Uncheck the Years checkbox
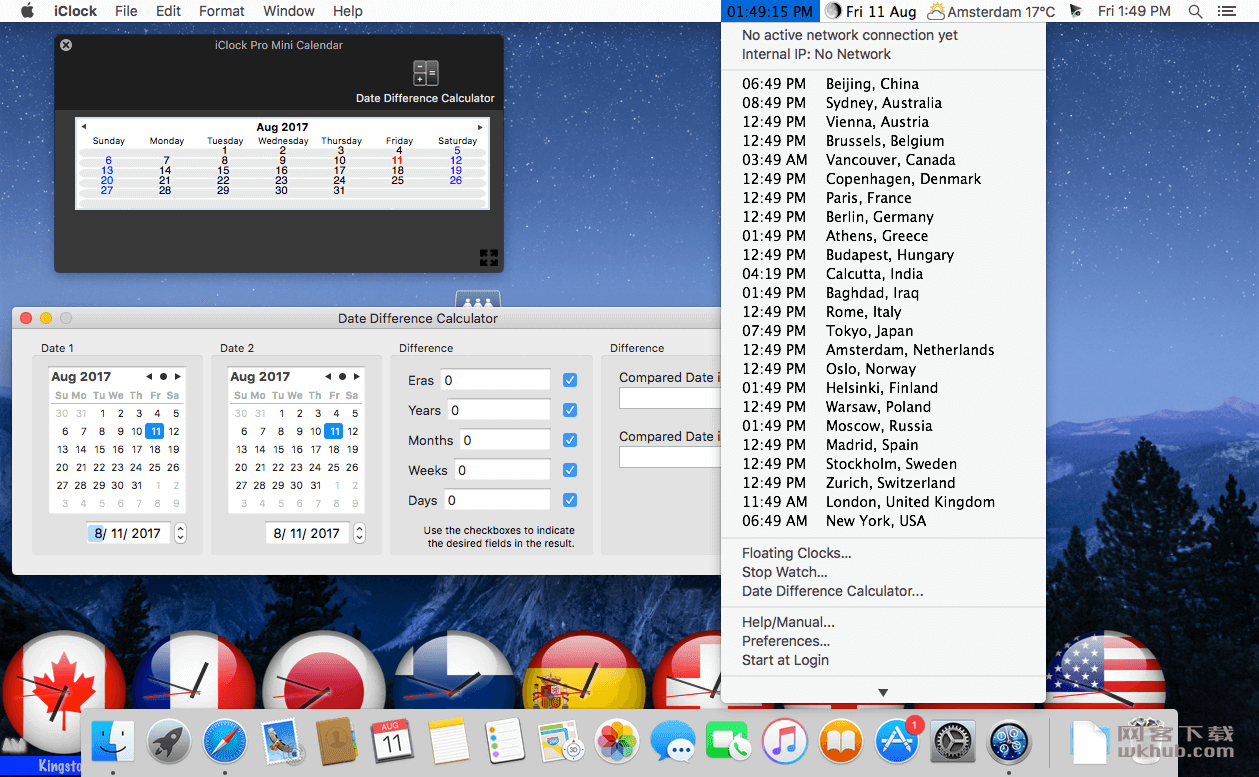 pyautogui.click(x=570, y=410)
